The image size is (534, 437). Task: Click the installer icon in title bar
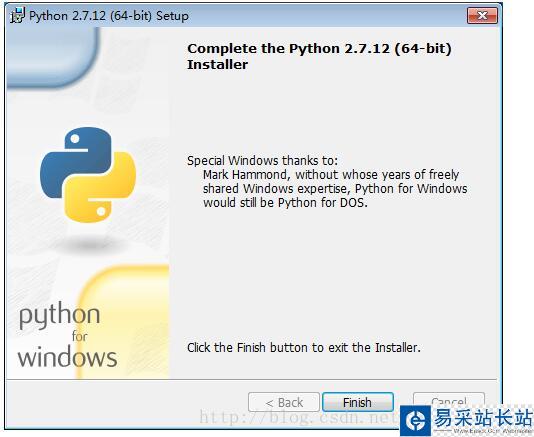tap(17, 16)
